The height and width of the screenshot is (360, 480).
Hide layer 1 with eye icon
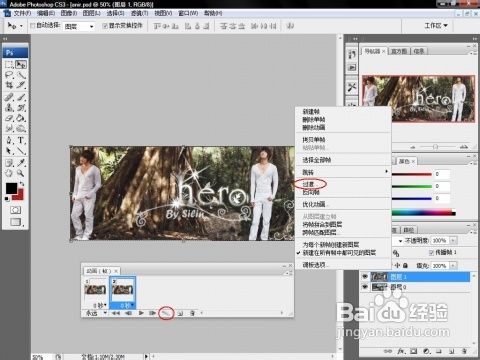365,276
